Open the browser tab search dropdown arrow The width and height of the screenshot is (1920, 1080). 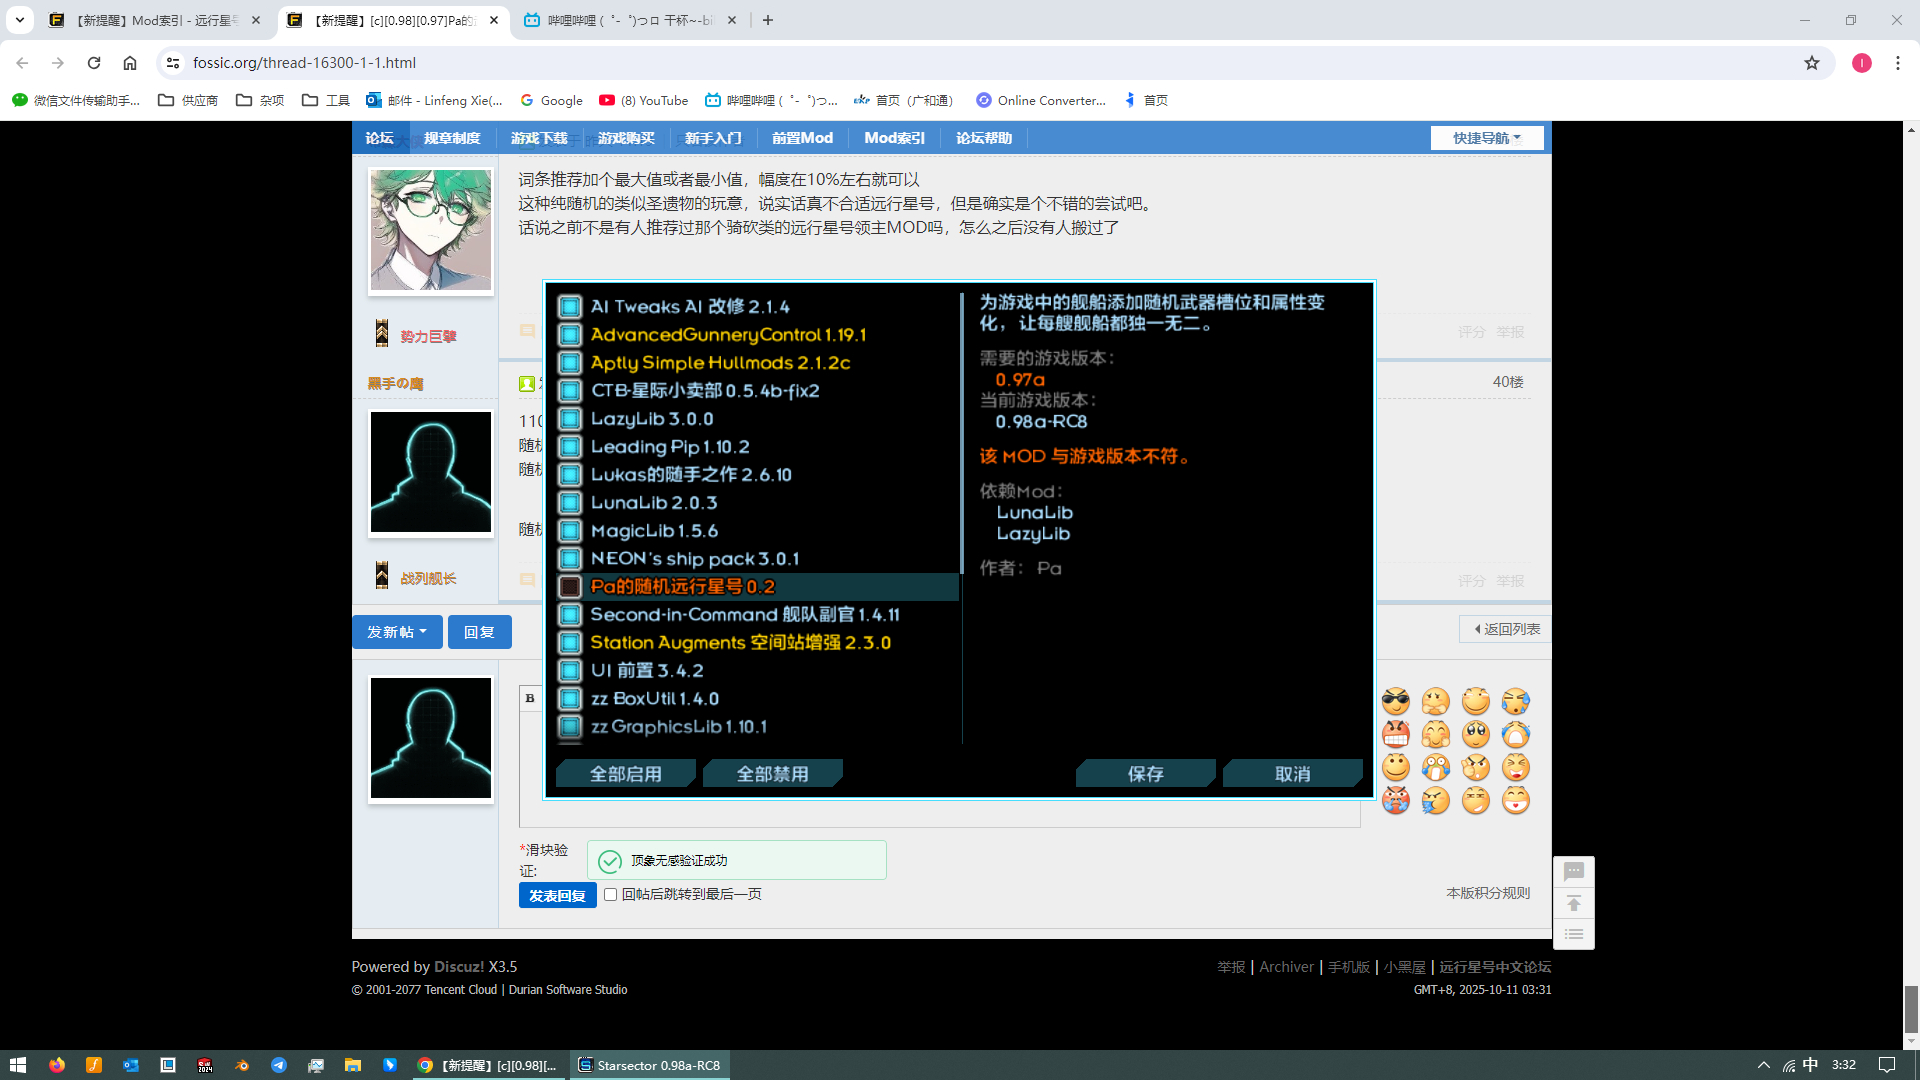19,20
